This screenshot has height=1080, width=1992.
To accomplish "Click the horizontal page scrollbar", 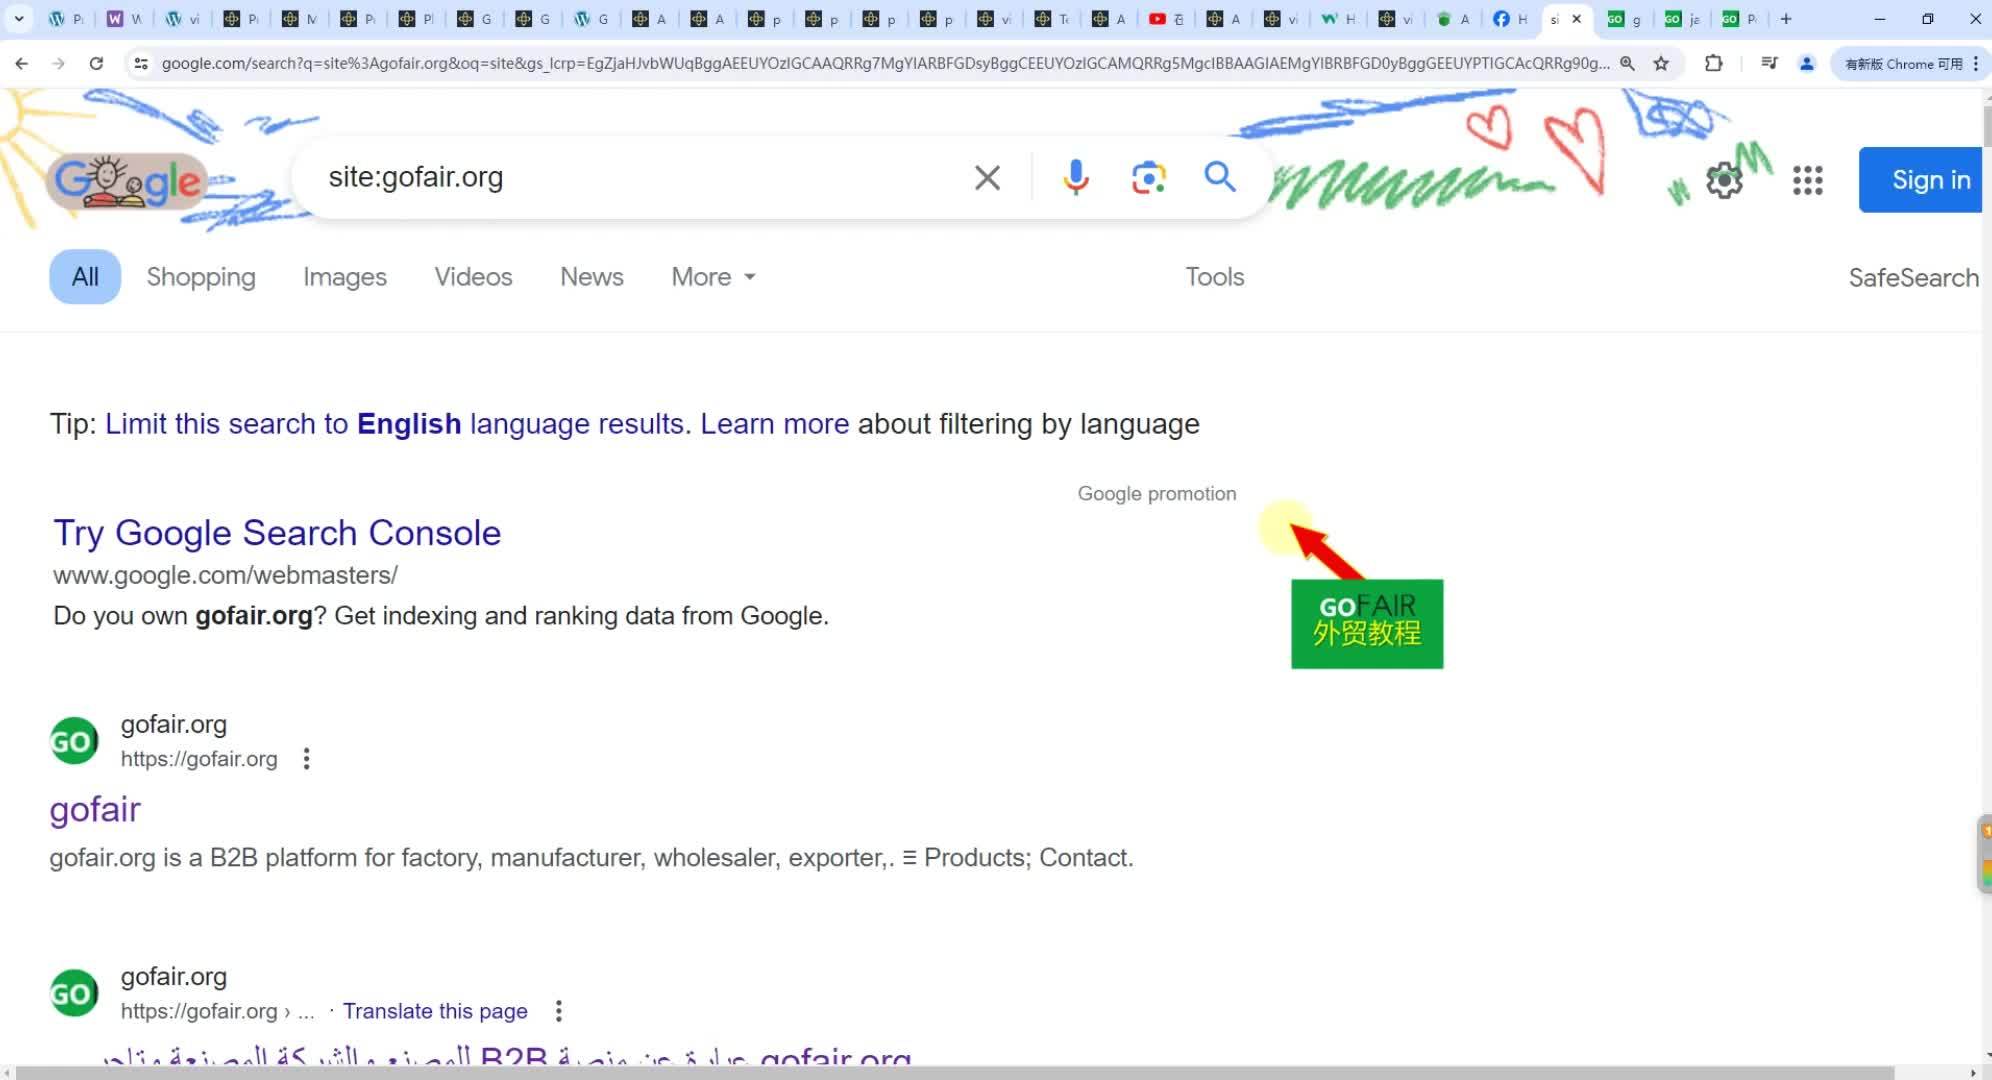I will [955, 1073].
